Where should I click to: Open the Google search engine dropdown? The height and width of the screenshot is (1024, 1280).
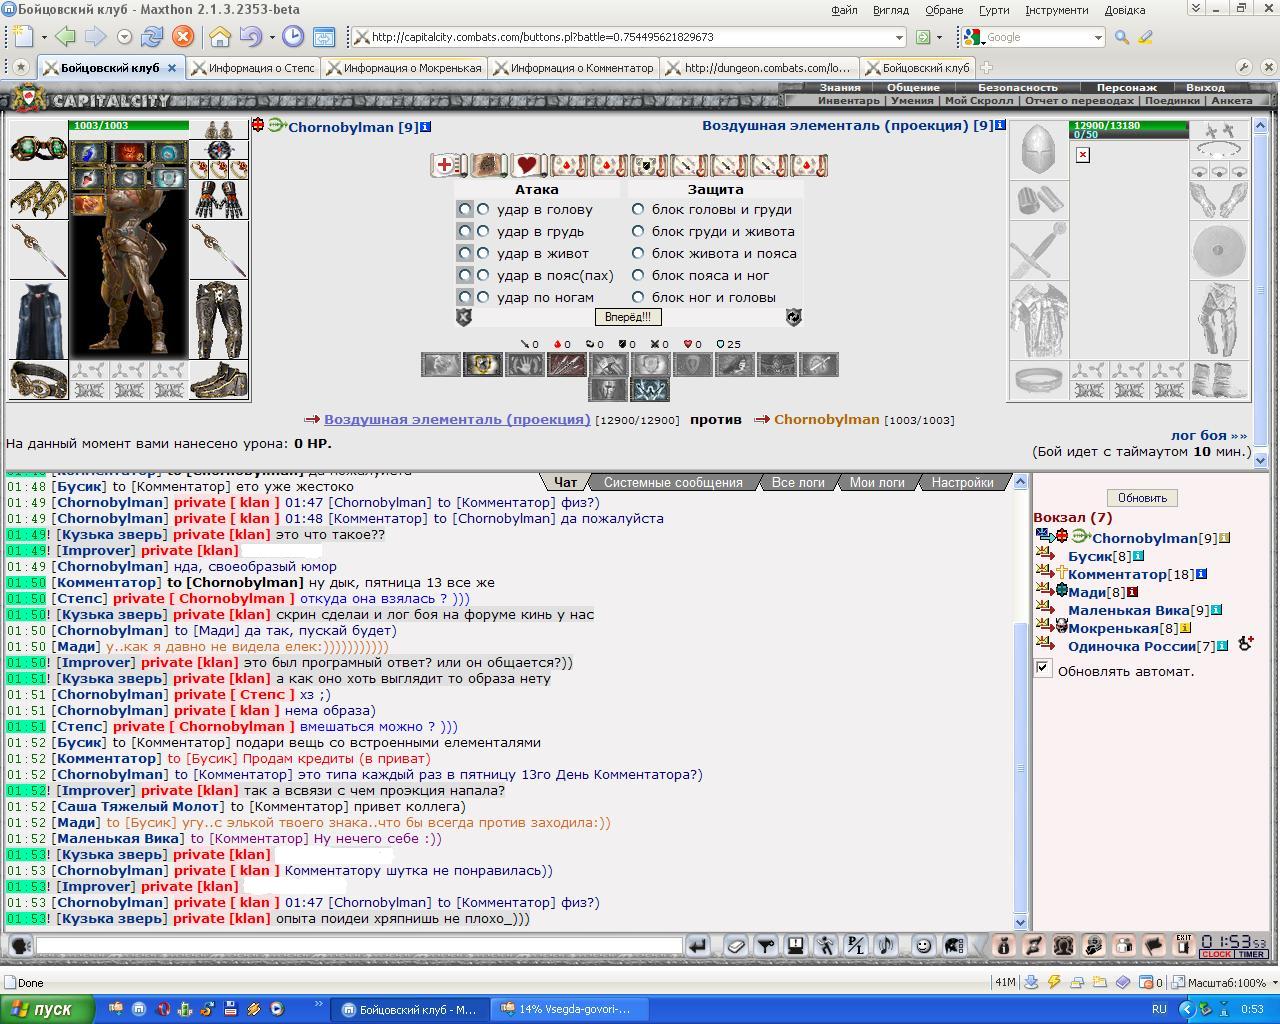1098,37
